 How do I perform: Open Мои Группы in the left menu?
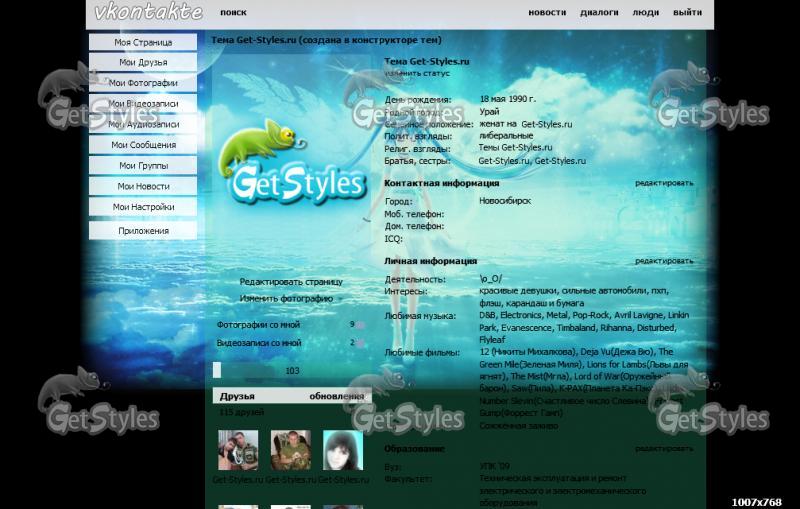[x=143, y=166]
